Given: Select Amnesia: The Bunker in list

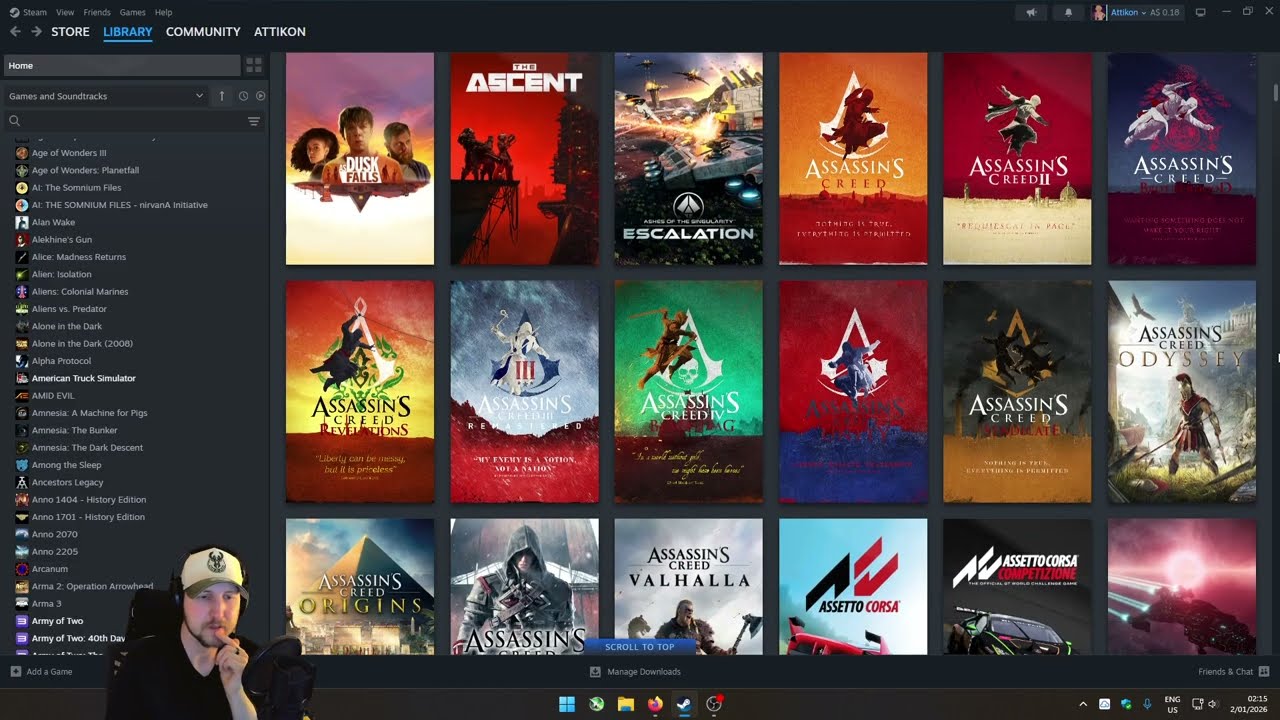Looking at the screenshot, I should point(74,430).
